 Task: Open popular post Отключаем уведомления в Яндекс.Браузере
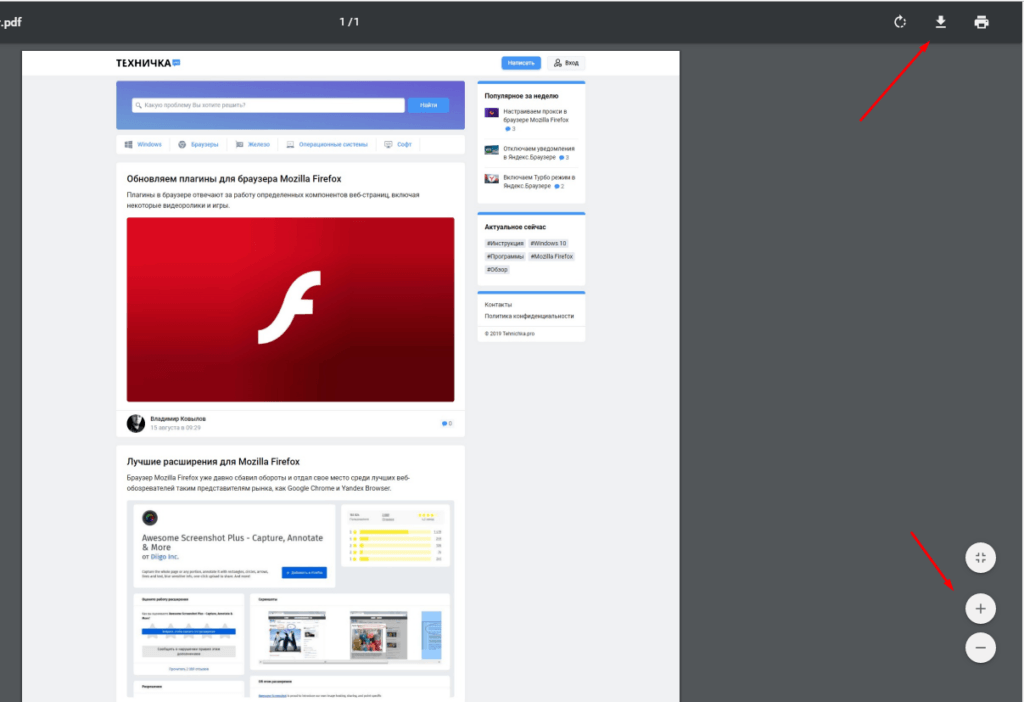539,153
